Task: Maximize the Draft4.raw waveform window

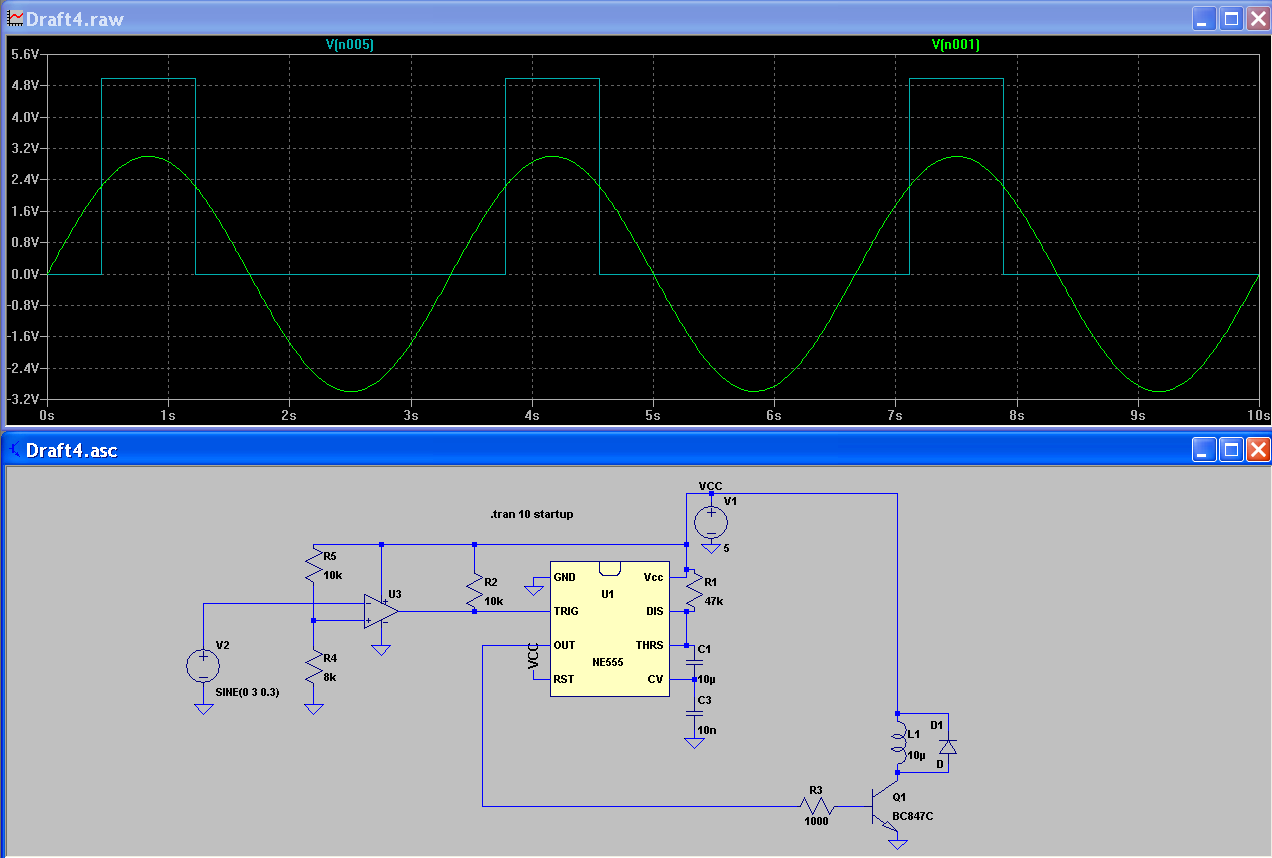Action: point(1231,18)
